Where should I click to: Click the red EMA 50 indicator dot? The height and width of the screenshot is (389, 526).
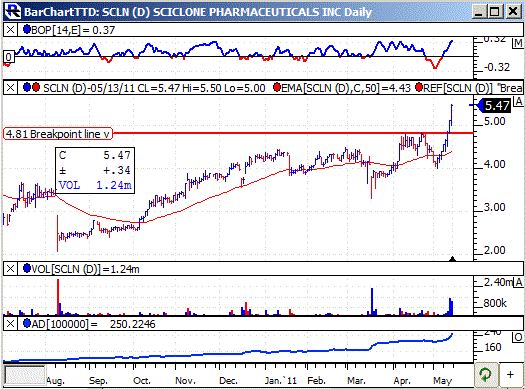277,88
